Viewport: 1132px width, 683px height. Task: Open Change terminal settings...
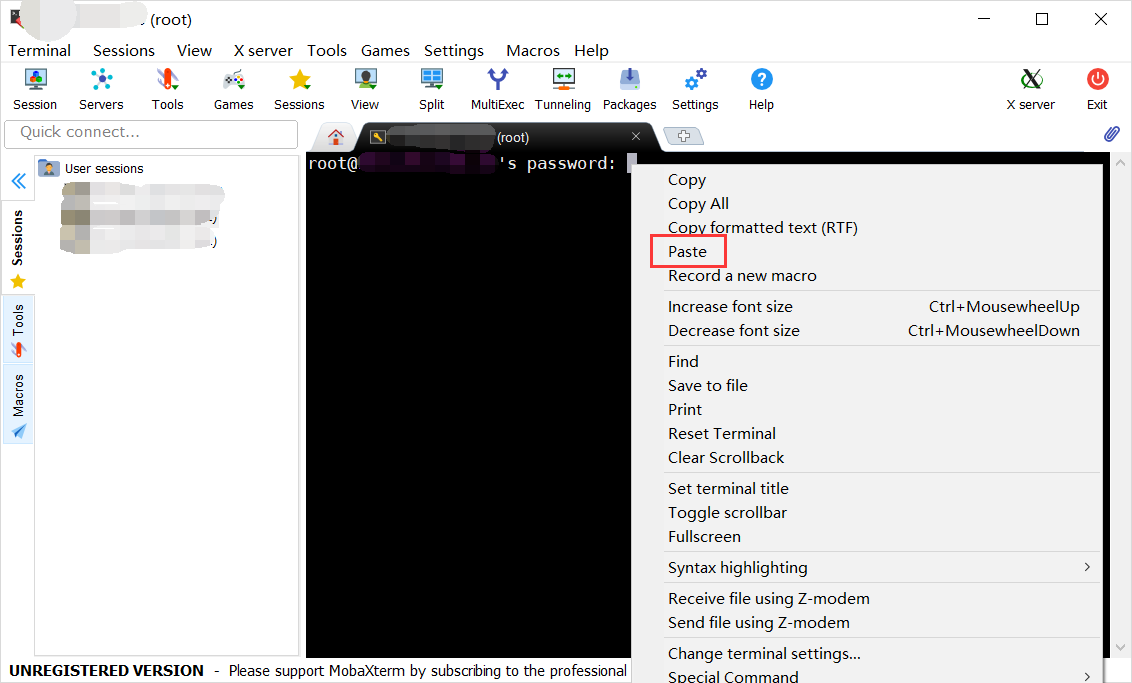882,653
